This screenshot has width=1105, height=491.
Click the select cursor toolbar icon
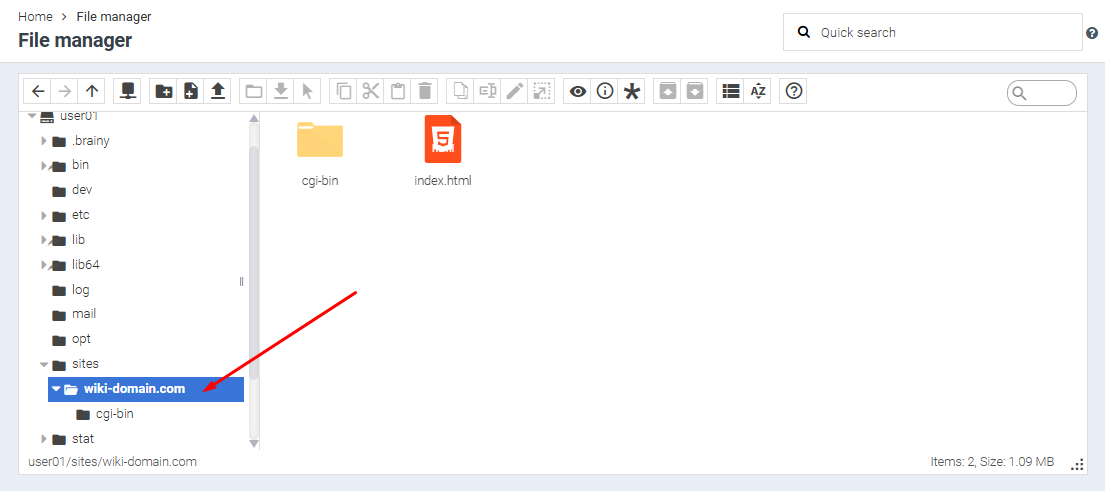click(307, 91)
